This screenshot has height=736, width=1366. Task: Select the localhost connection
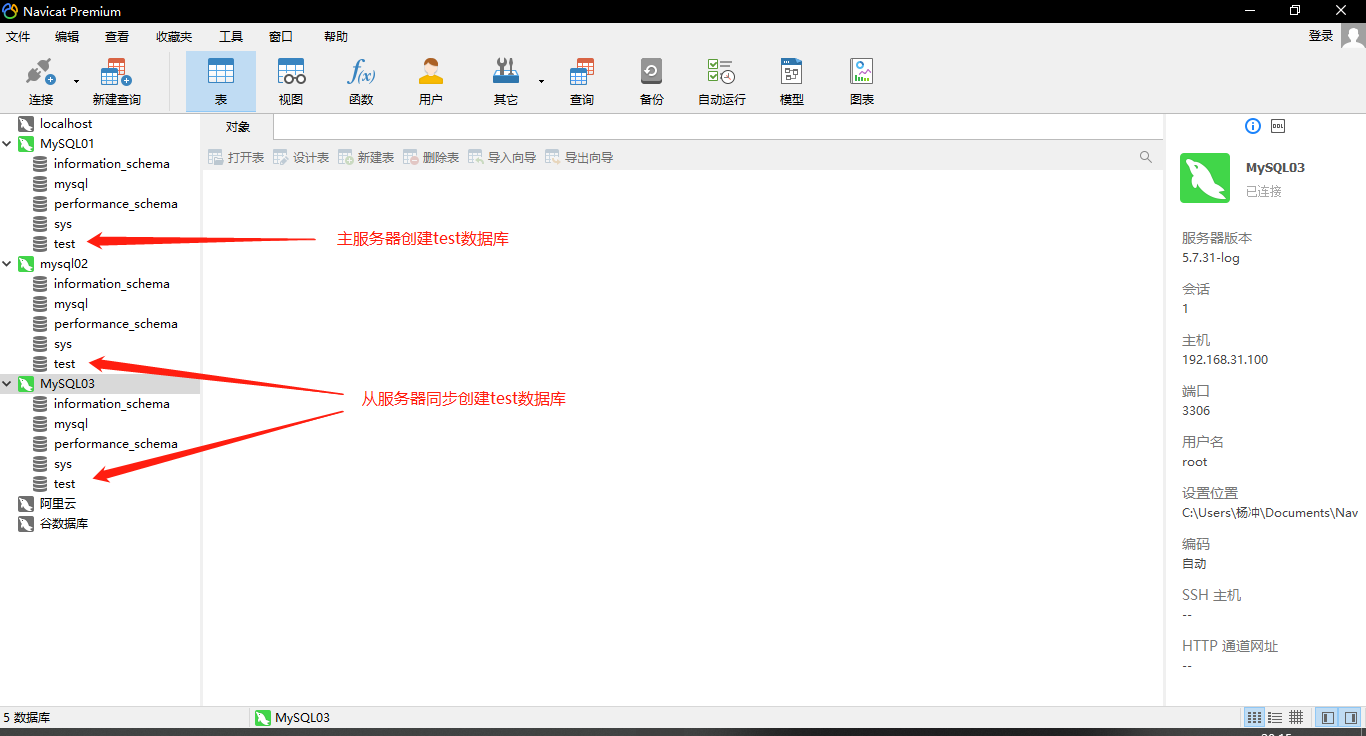click(66, 124)
